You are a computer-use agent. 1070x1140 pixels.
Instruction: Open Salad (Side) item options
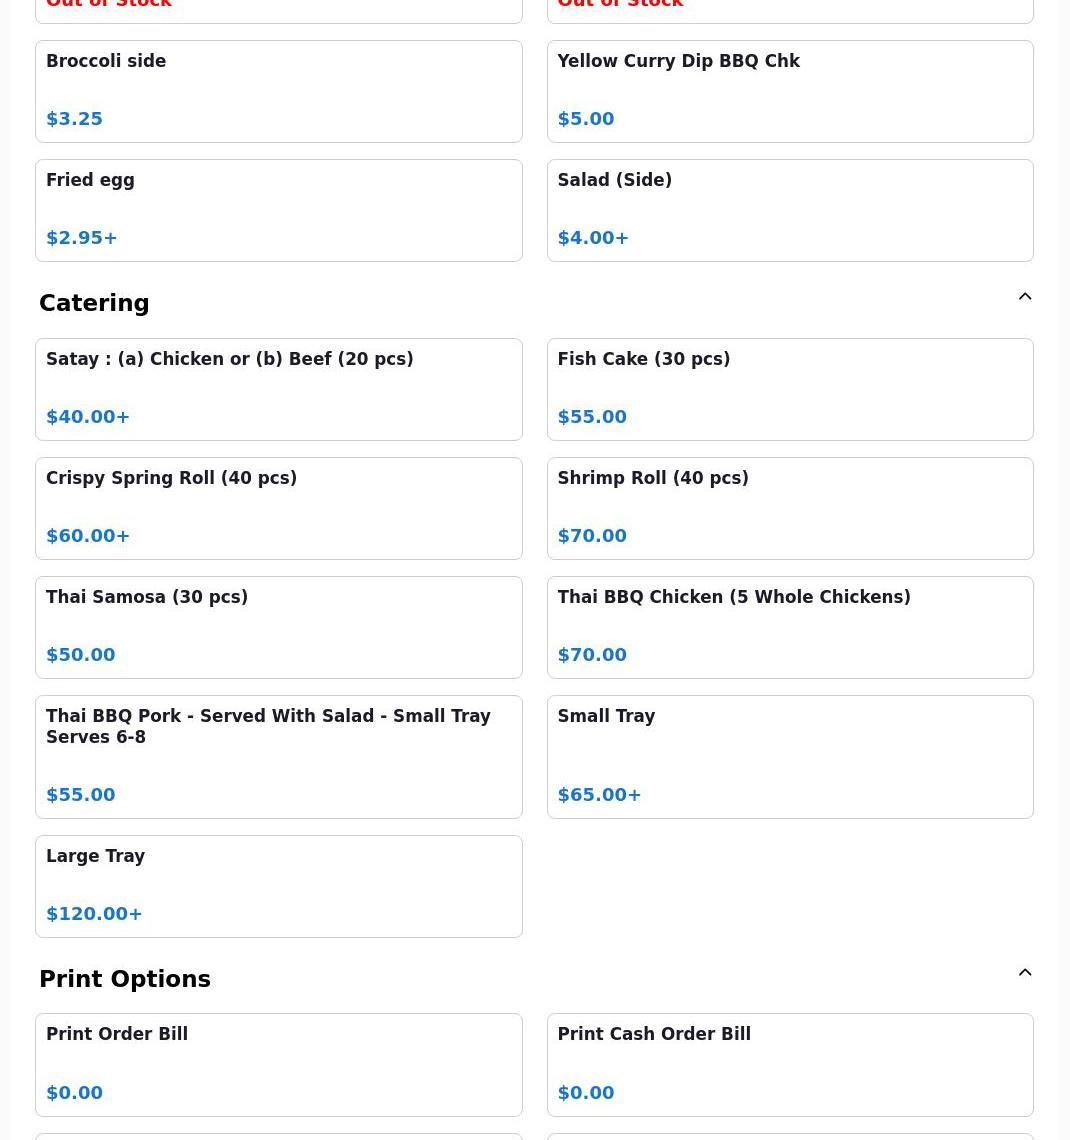point(790,211)
